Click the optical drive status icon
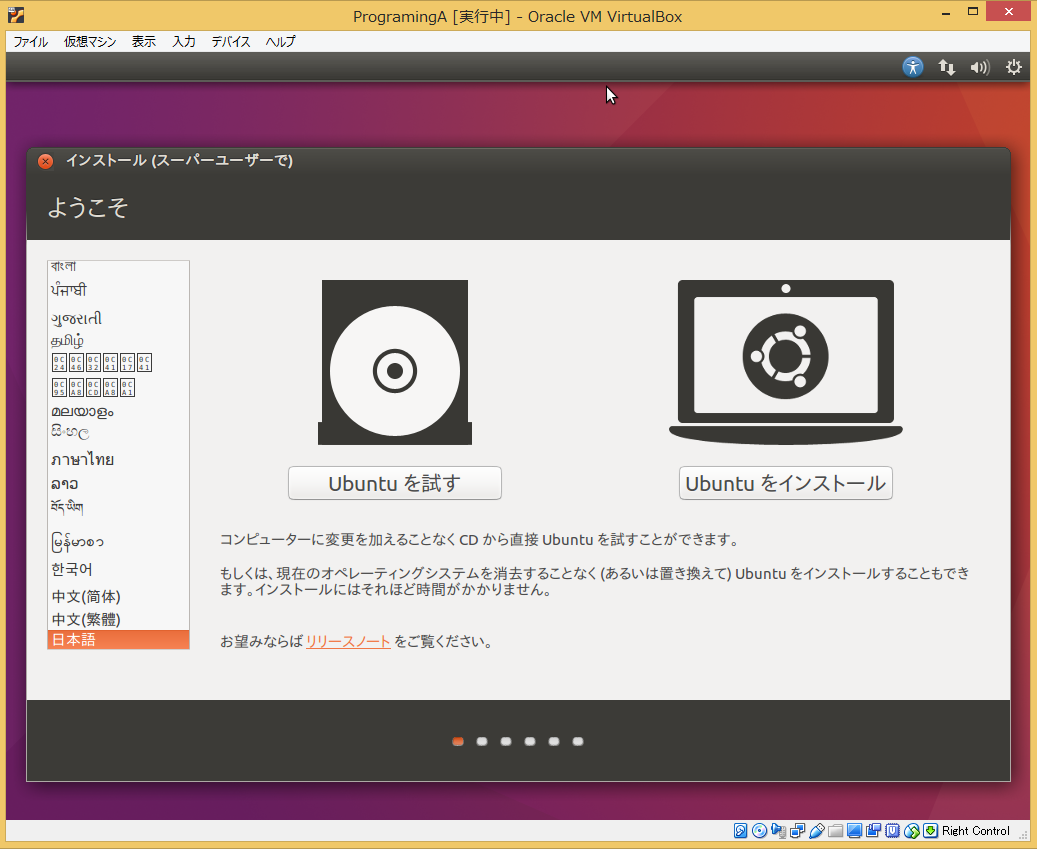Screen dimensions: 1037x849 coord(759,831)
